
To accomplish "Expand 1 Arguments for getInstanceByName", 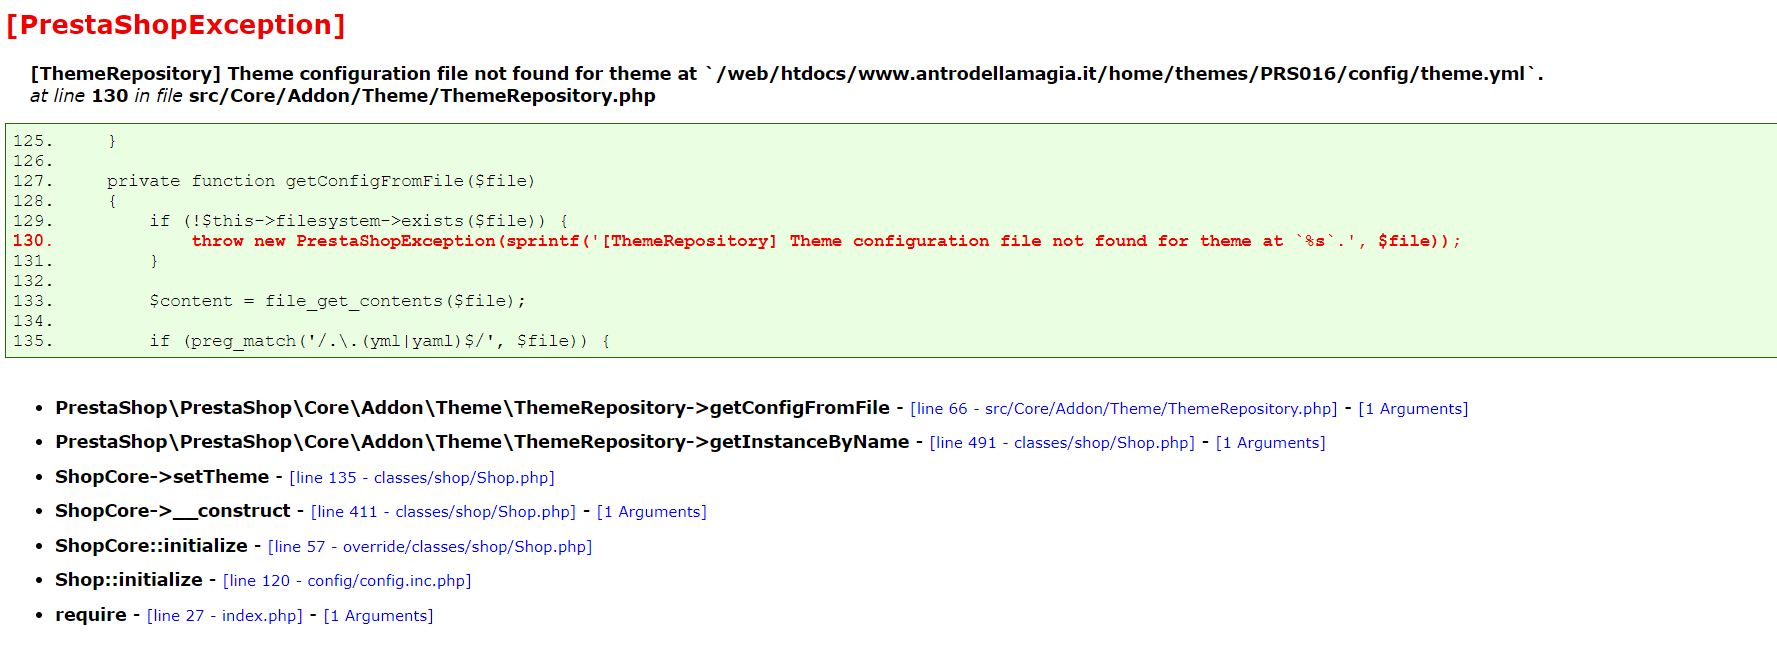I will coord(1270,442).
